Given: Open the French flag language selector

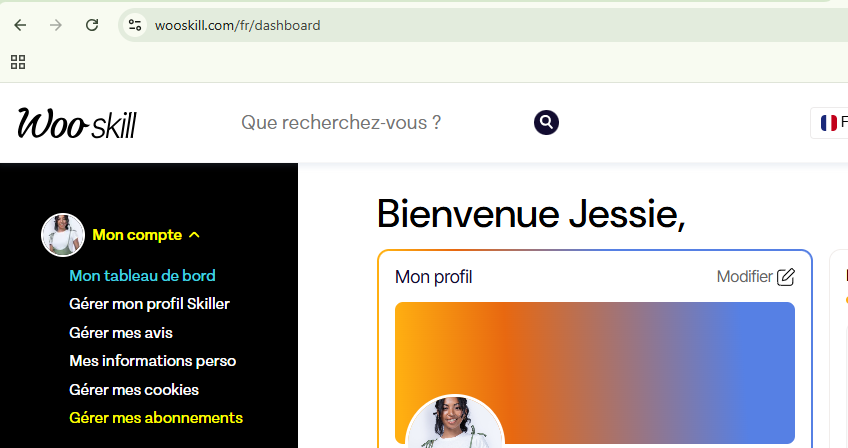Looking at the screenshot, I should (x=829, y=123).
